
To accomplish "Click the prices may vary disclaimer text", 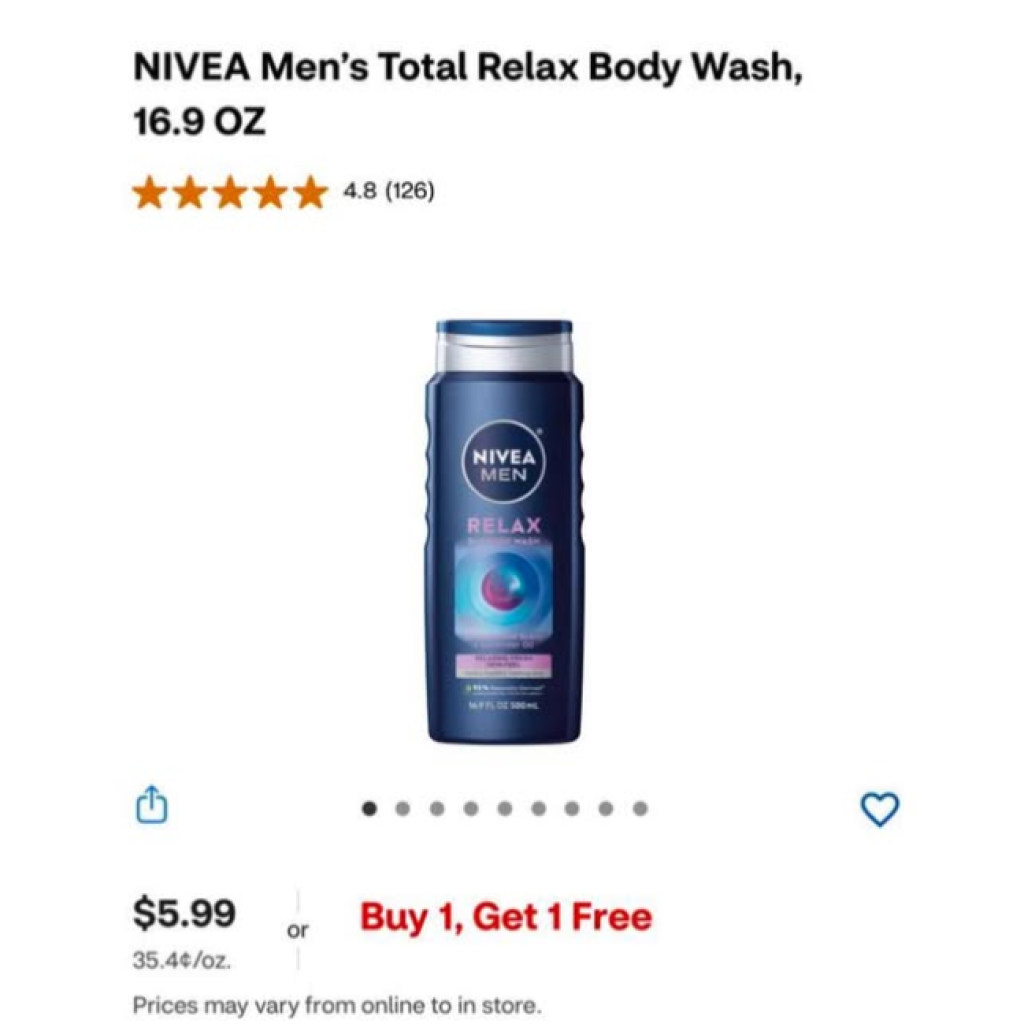I will tap(337, 1004).
